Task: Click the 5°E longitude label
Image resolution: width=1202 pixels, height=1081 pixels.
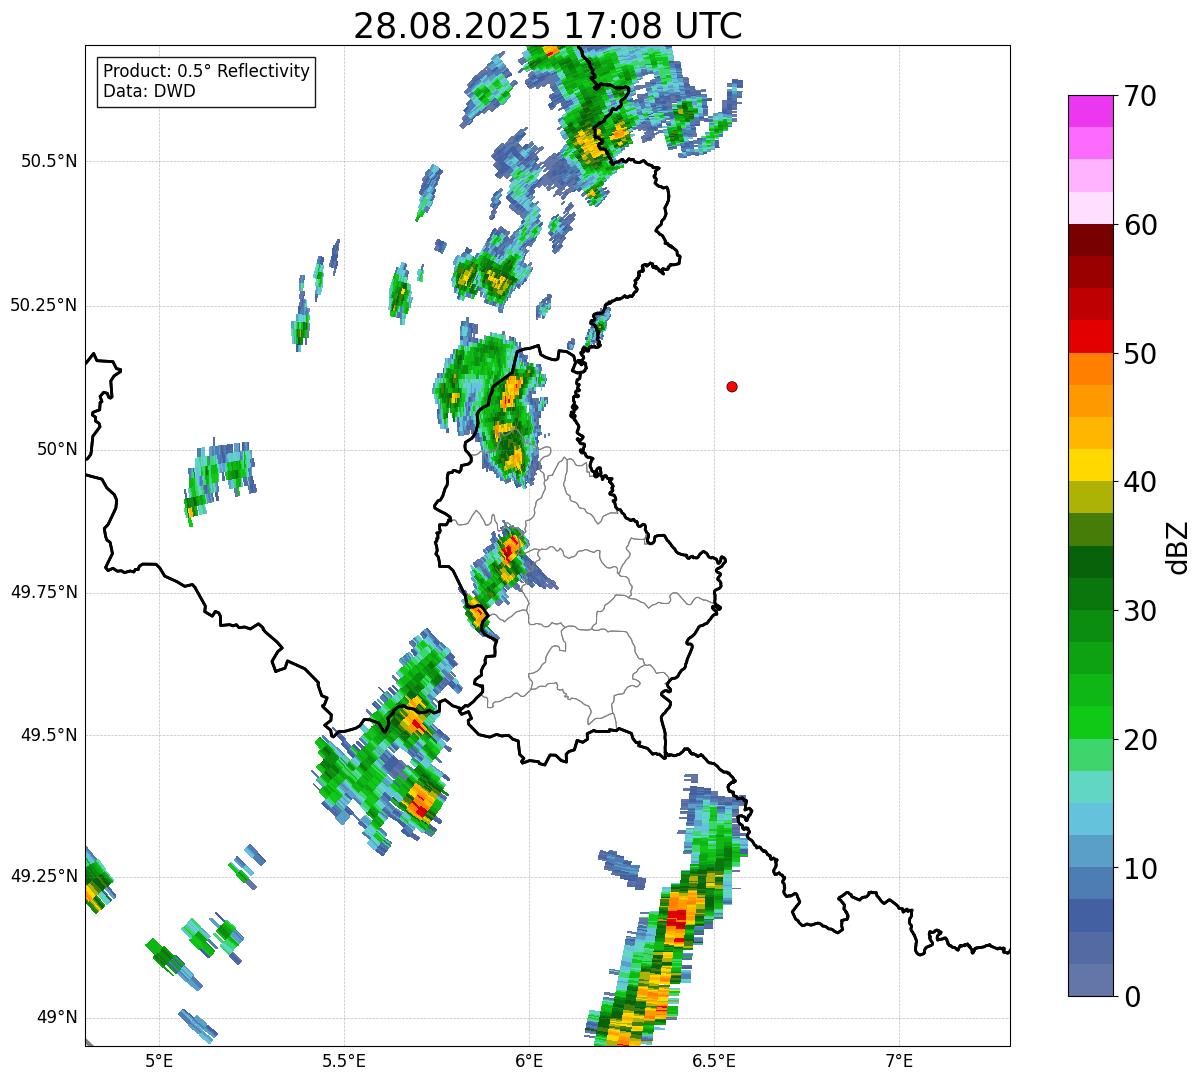Action: pos(159,1060)
